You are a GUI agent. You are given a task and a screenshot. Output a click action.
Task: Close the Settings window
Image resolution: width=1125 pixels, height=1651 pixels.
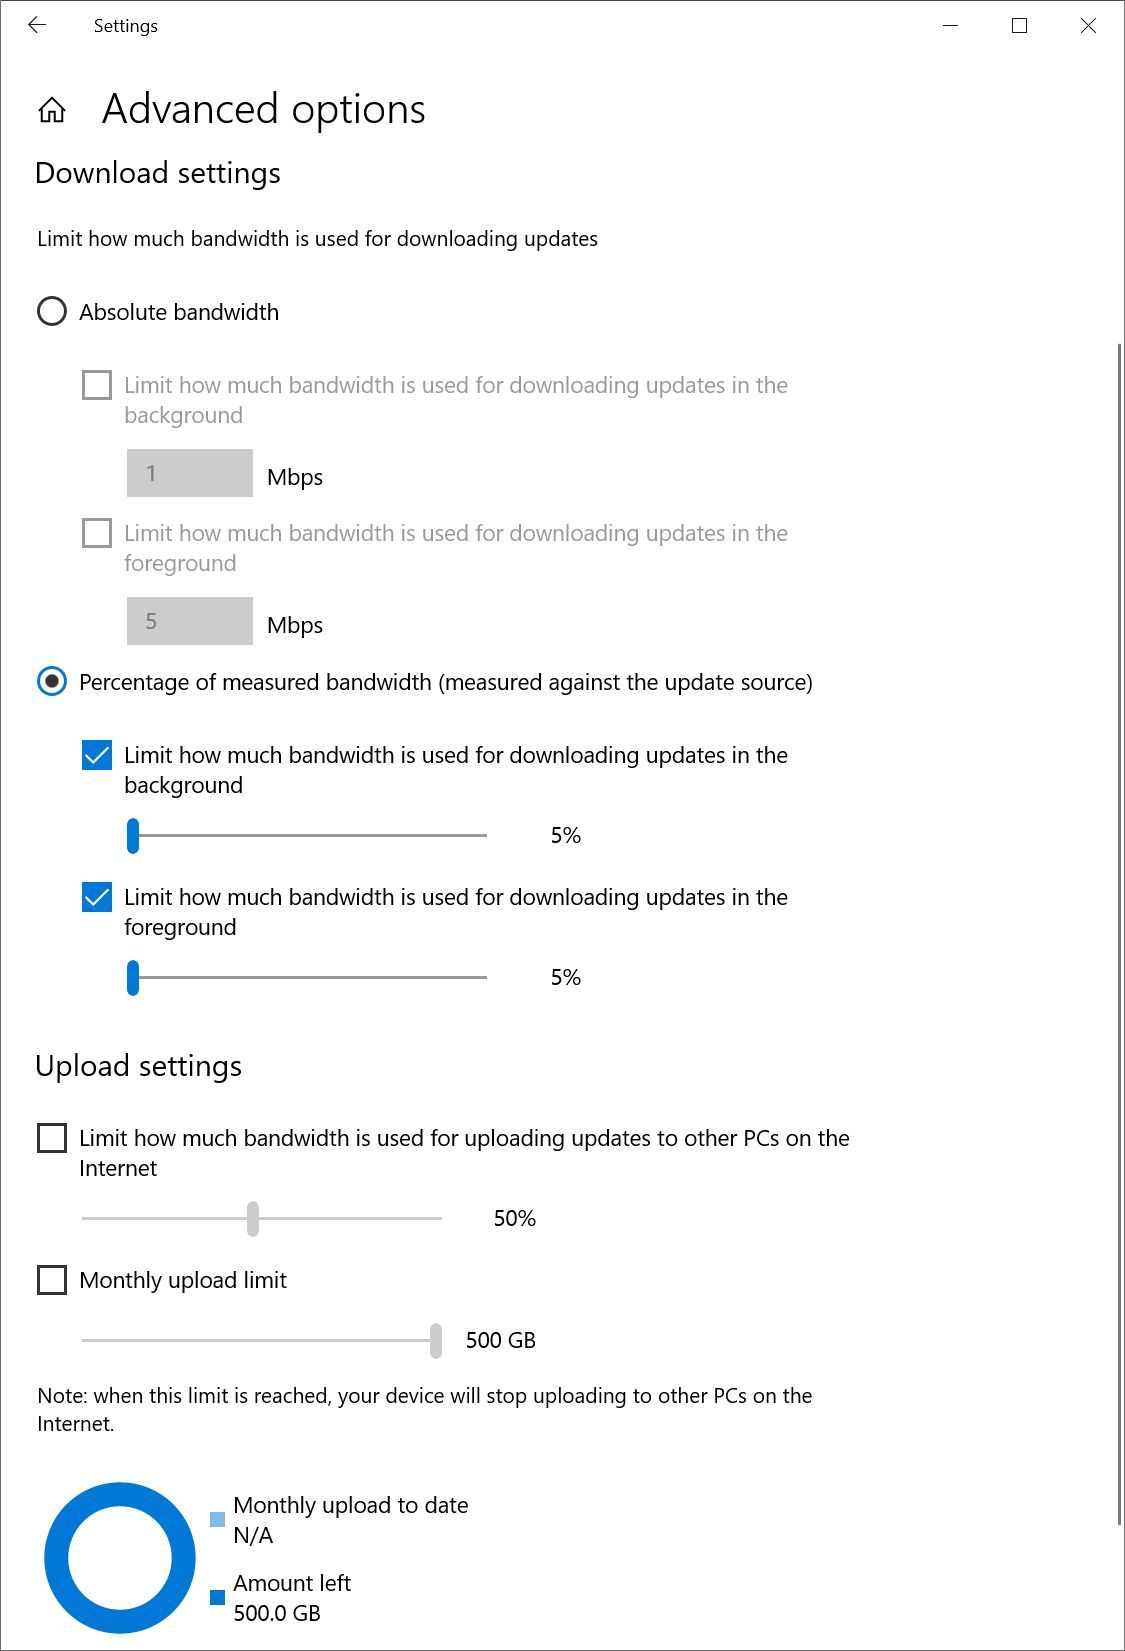tap(1088, 26)
